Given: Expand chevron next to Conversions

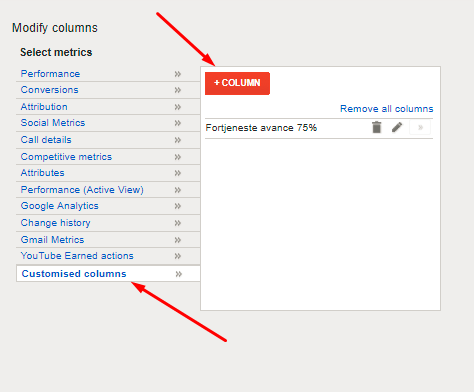Looking at the screenshot, I should [x=178, y=90].
